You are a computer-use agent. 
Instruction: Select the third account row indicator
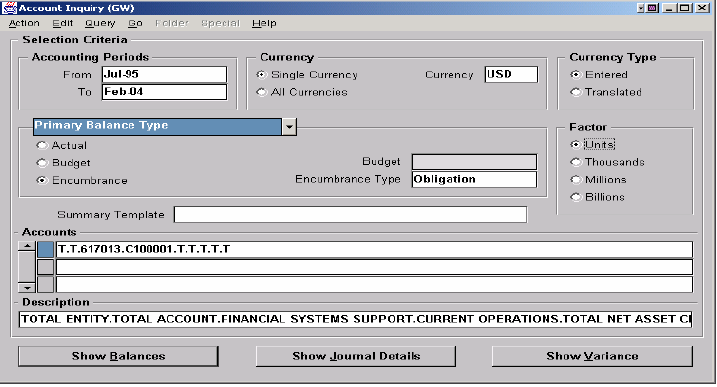tap(45, 284)
